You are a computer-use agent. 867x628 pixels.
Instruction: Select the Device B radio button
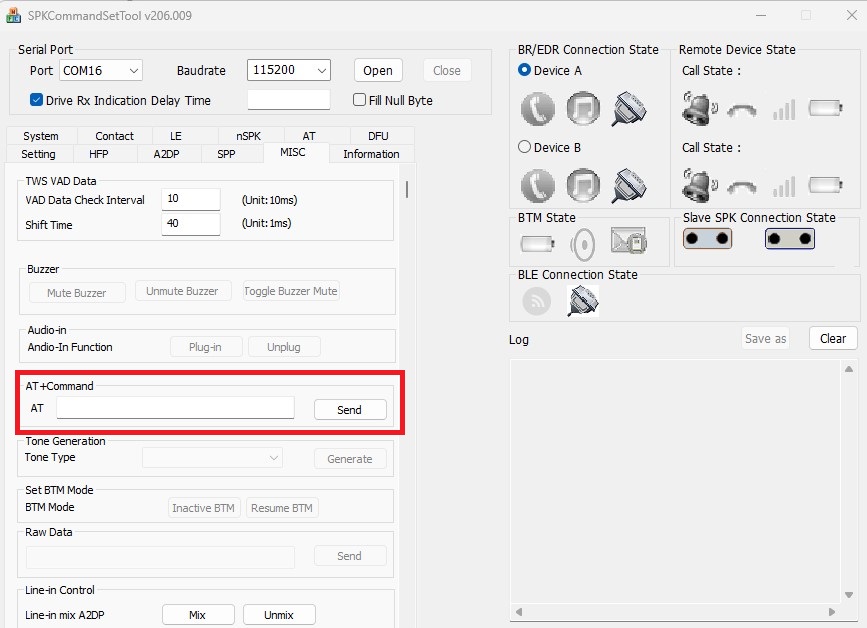tap(524, 146)
